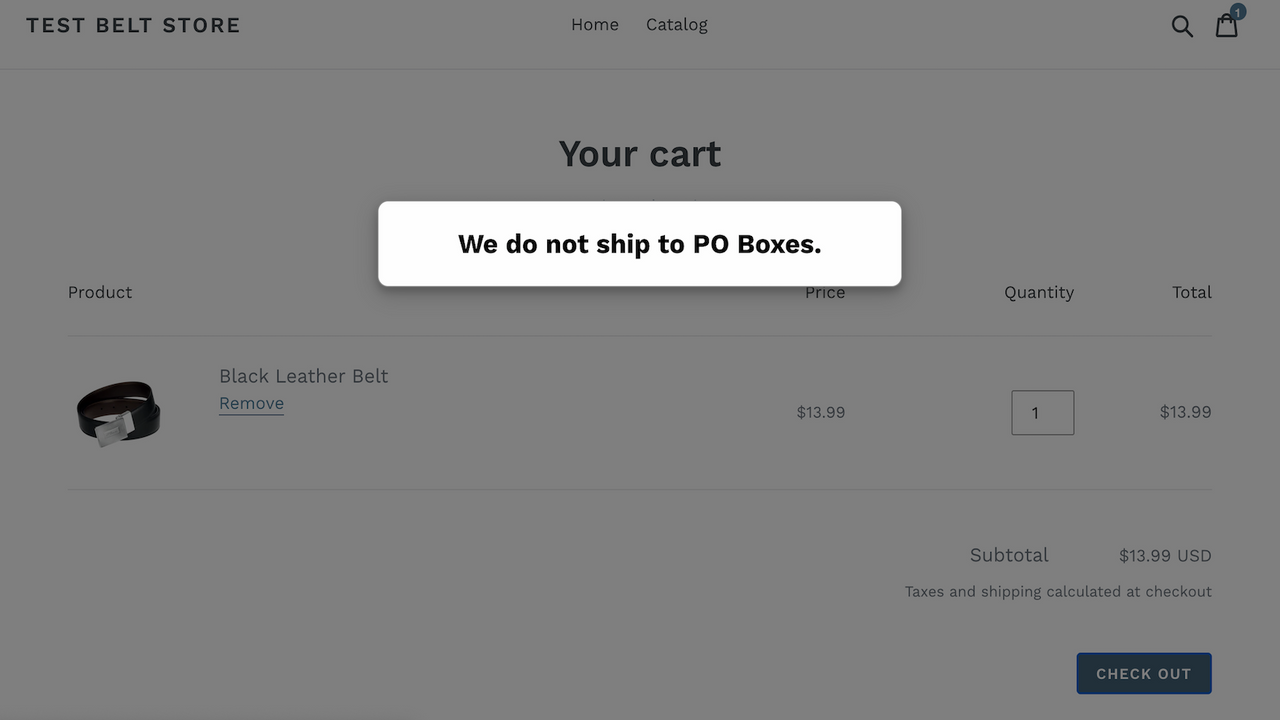Click the Subtotal amount of $13.99 USD
The height and width of the screenshot is (720, 1280).
(x=1165, y=555)
